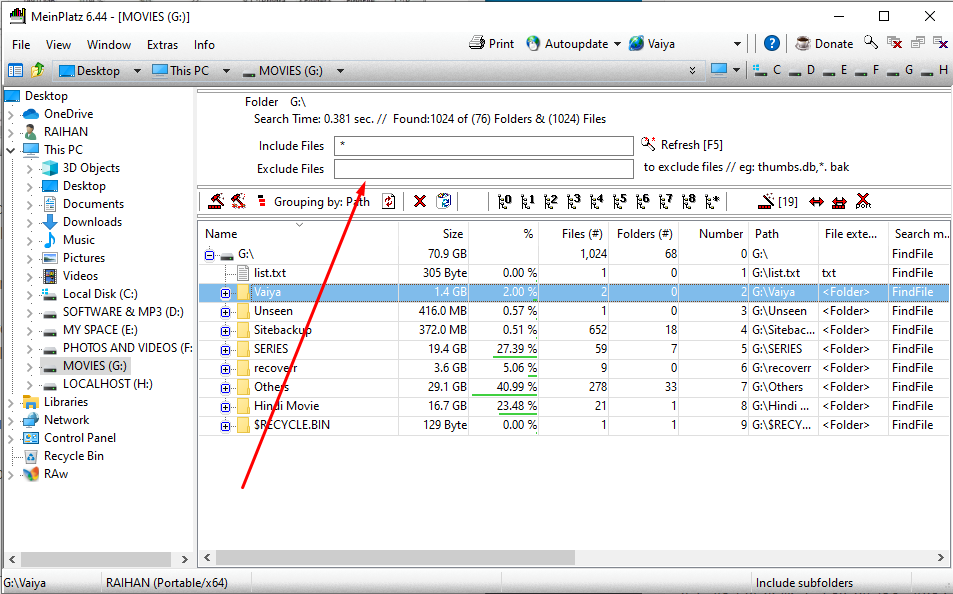The height and width of the screenshot is (594, 953).
Task: Toggle the folder tree panel icon
Action: 15,71
